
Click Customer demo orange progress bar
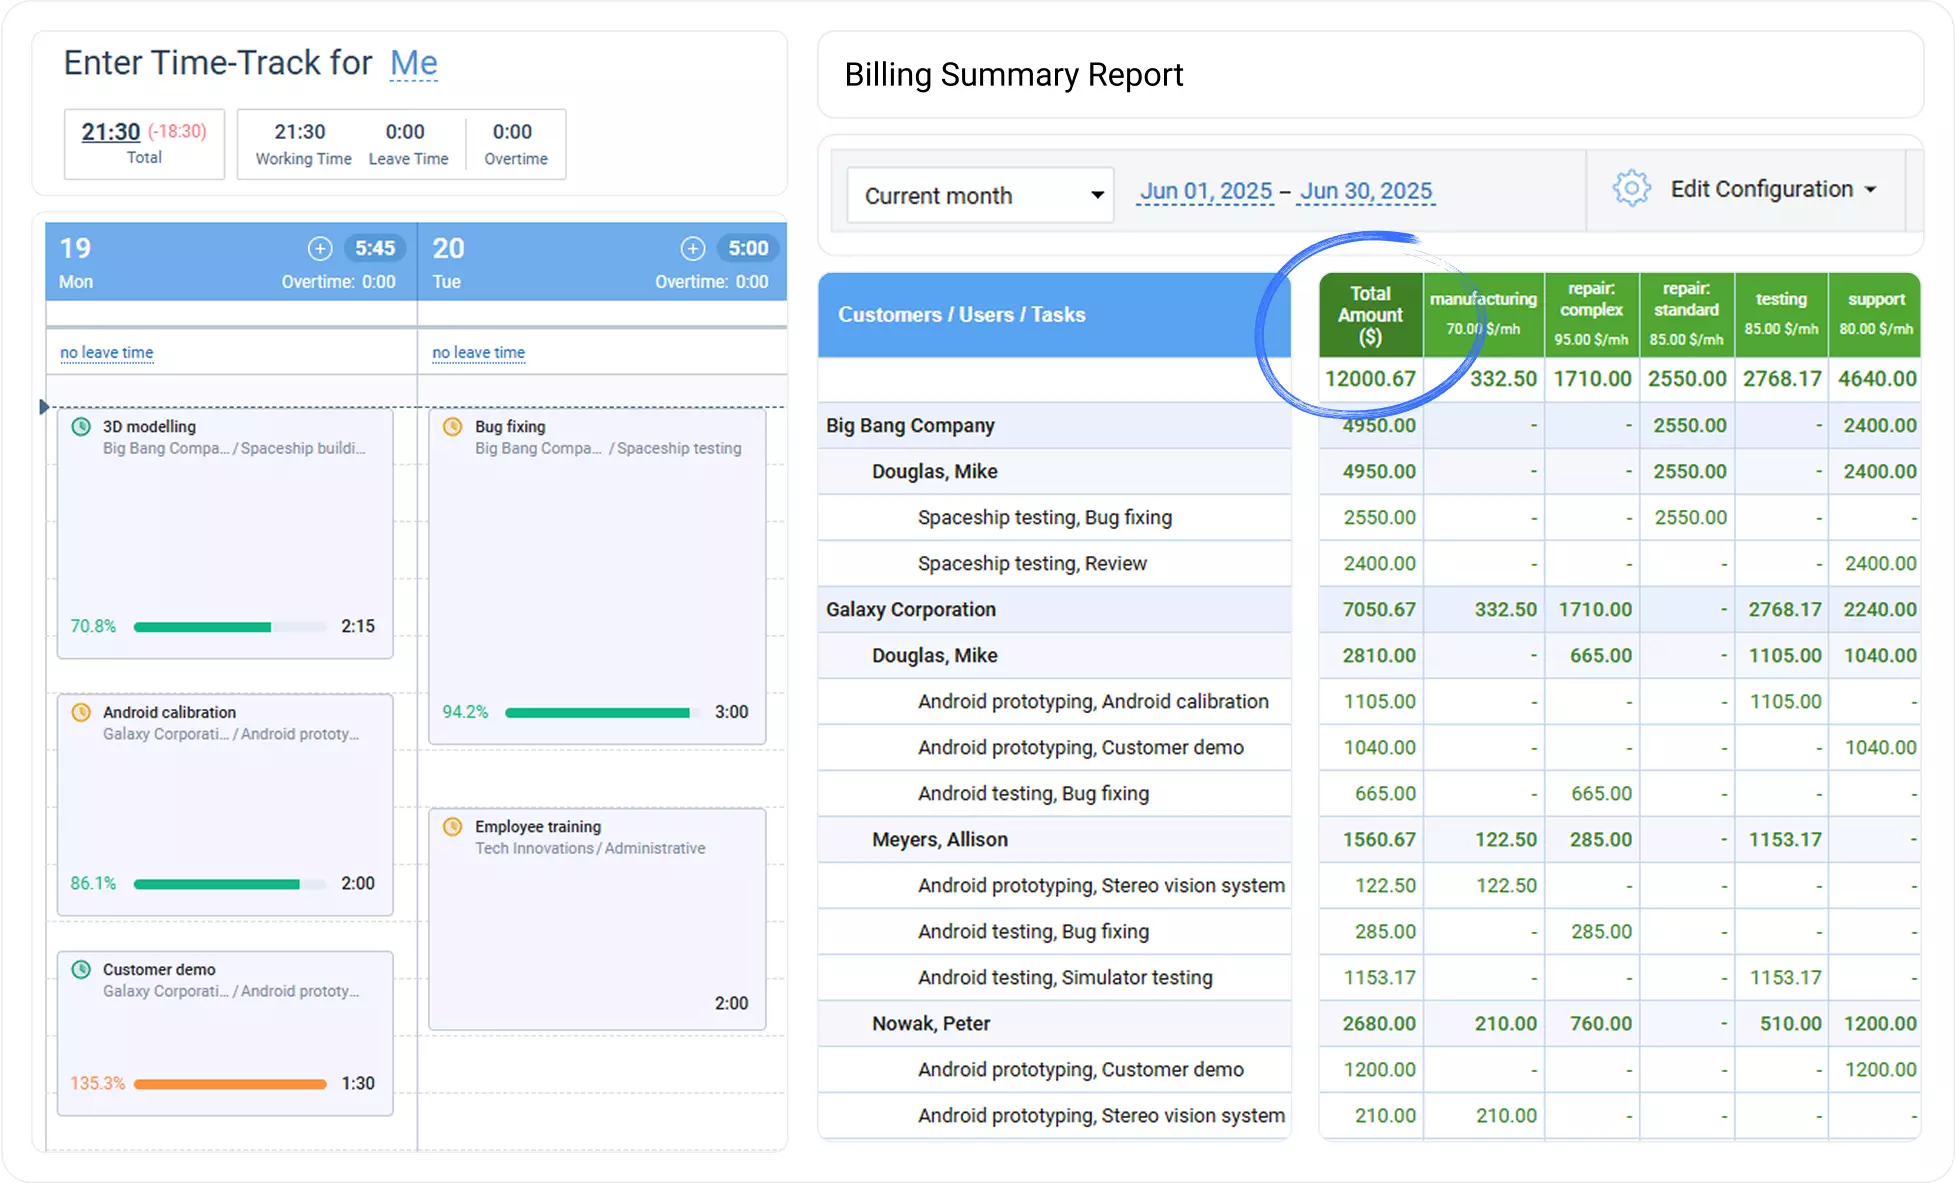pyautogui.click(x=230, y=1084)
